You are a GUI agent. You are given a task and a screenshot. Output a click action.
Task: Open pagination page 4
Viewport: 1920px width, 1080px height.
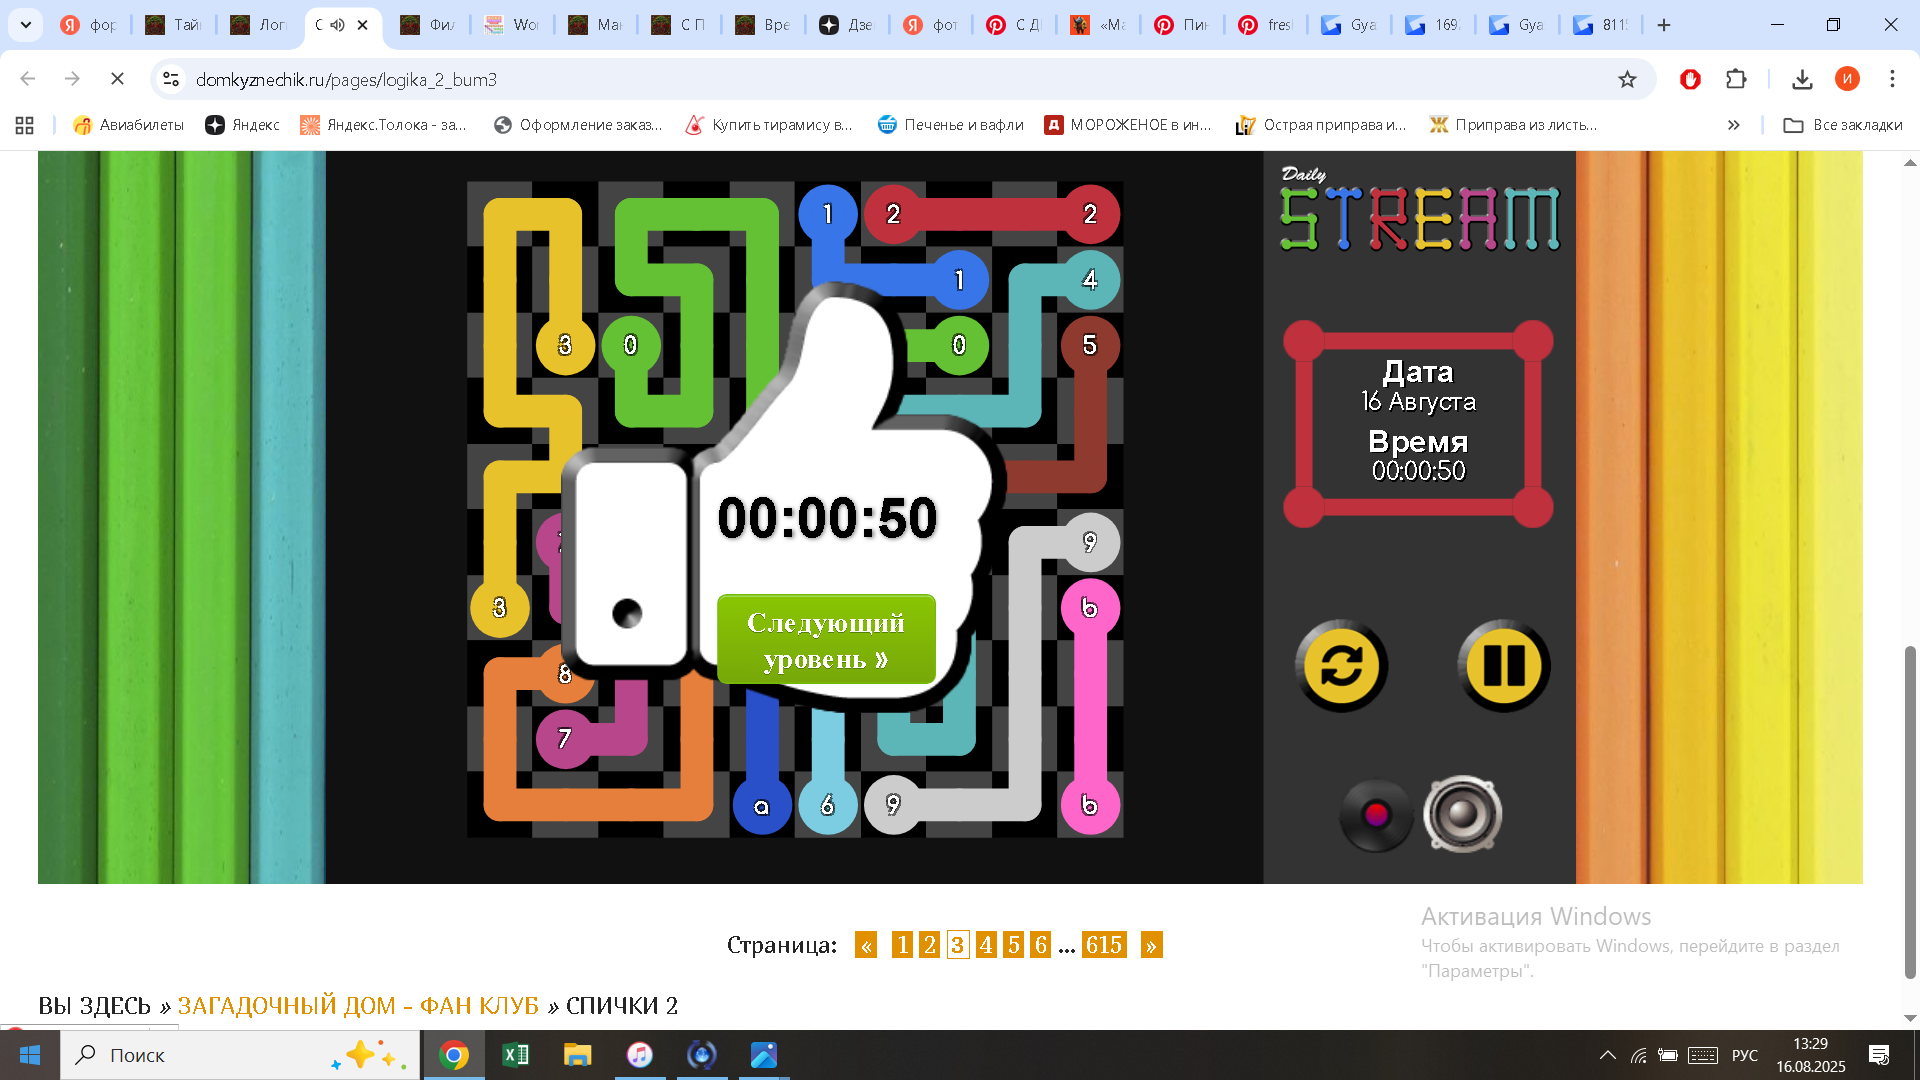point(986,945)
